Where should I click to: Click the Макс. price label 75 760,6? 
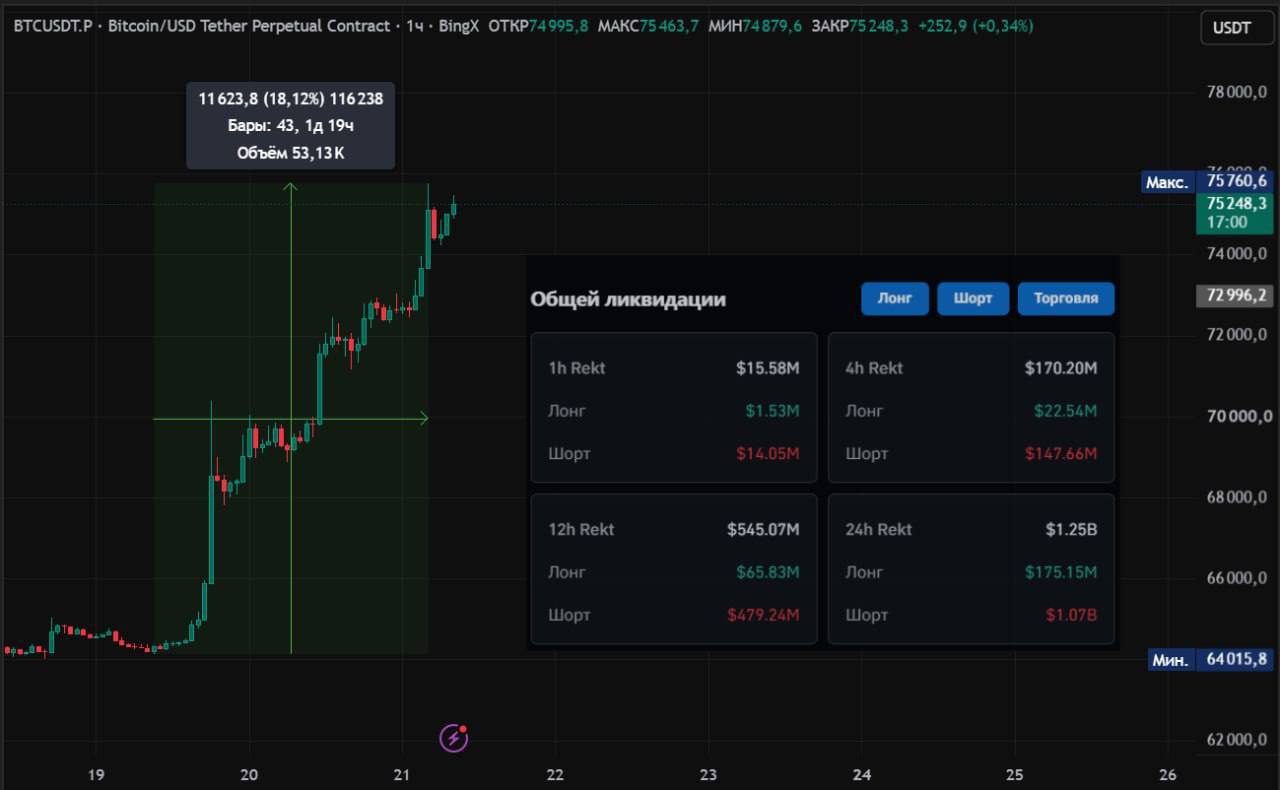click(x=1237, y=181)
